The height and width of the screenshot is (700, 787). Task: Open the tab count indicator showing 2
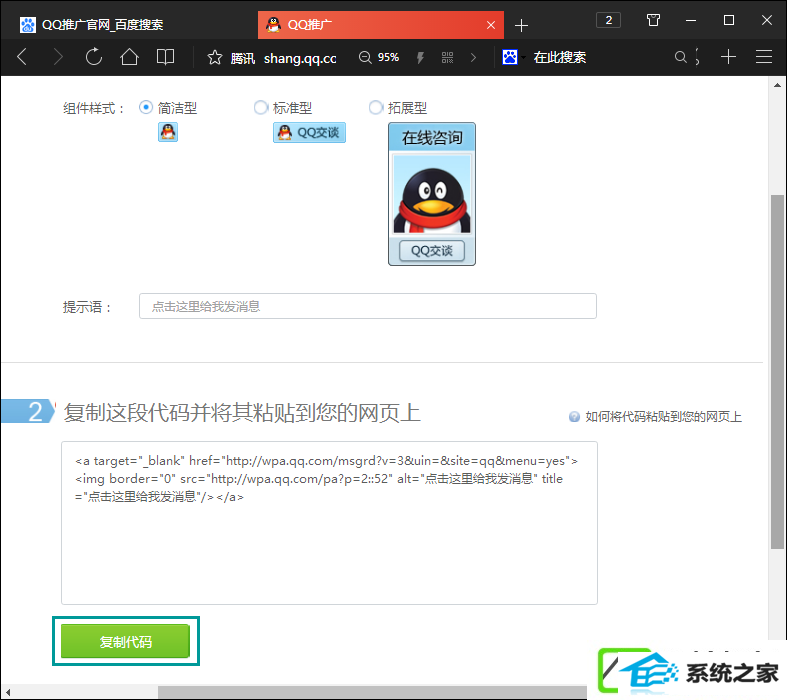(608, 20)
